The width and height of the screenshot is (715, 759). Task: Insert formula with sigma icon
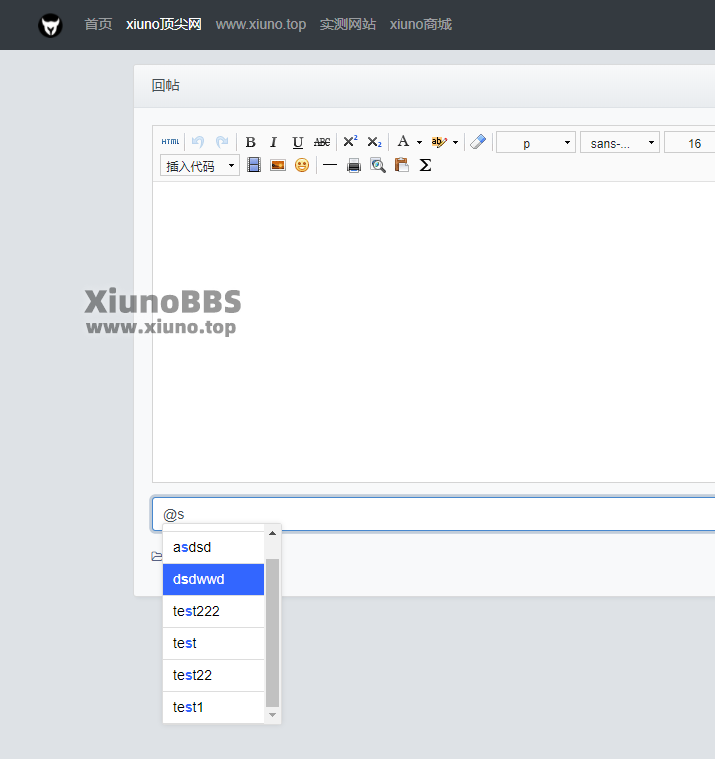tap(425, 166)
